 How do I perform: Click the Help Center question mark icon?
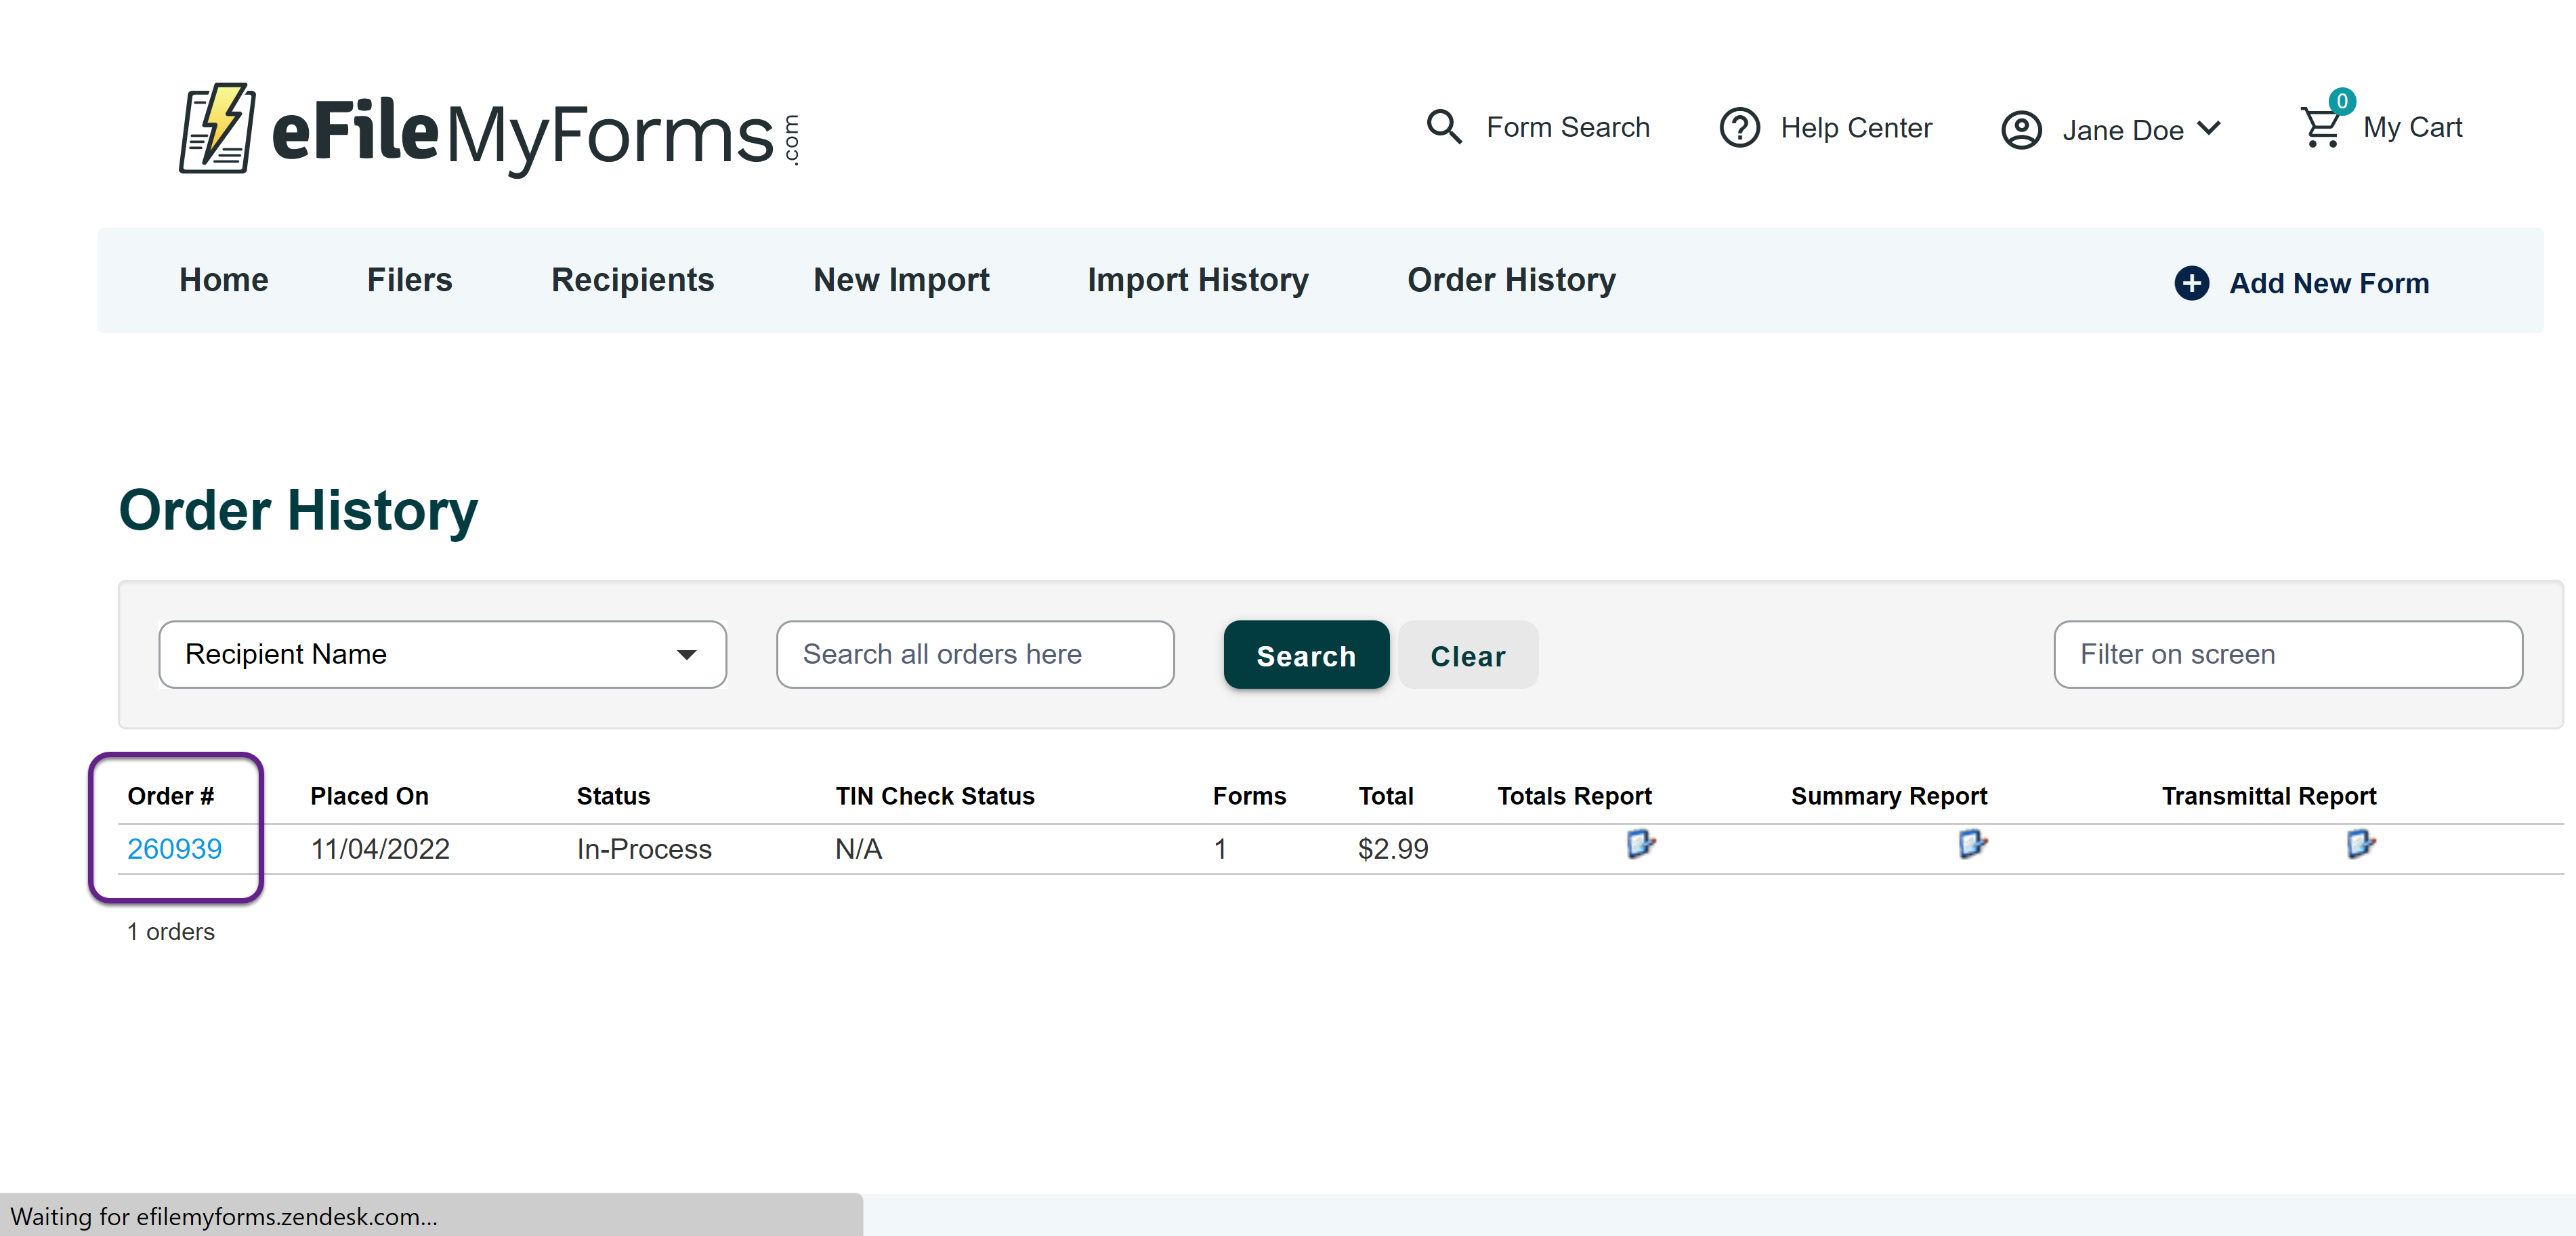click(1739, 128)
